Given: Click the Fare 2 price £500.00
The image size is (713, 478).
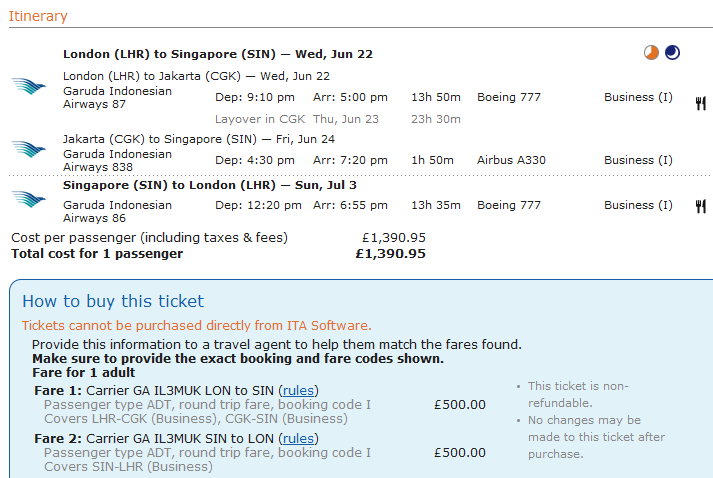Looking at the screenshot, I should 460,453.
